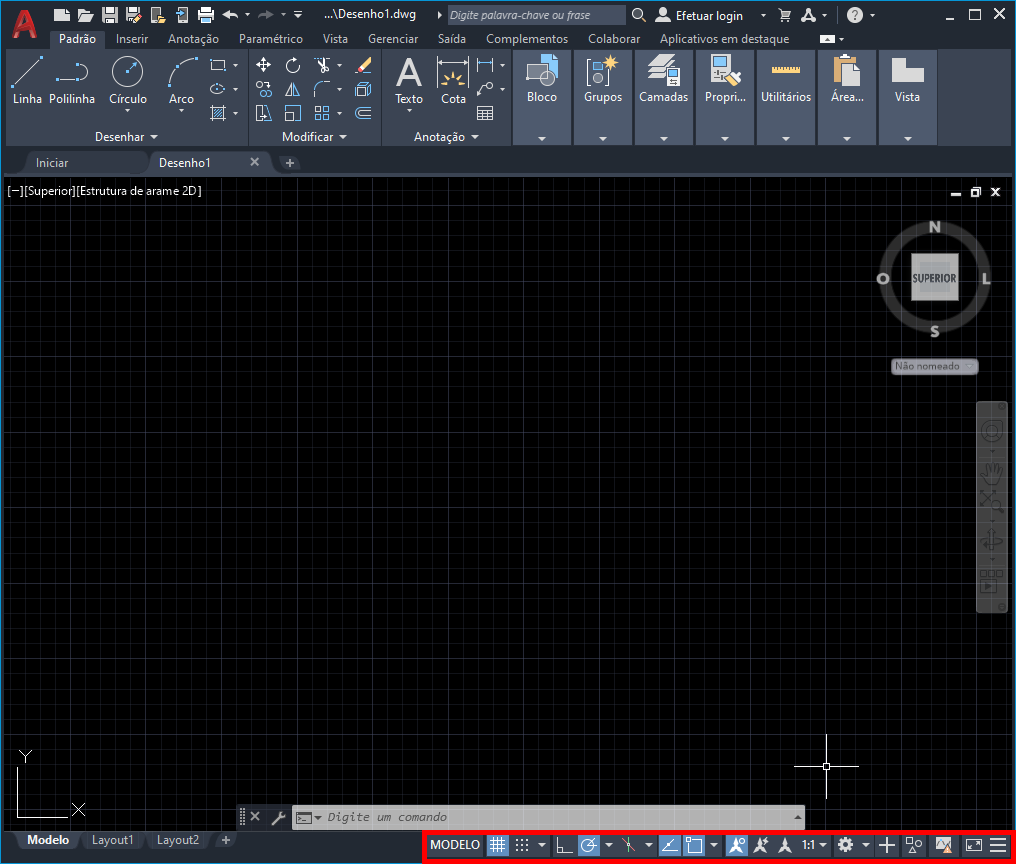Open the Círculo options dropdown arrow

click(128, 111)
